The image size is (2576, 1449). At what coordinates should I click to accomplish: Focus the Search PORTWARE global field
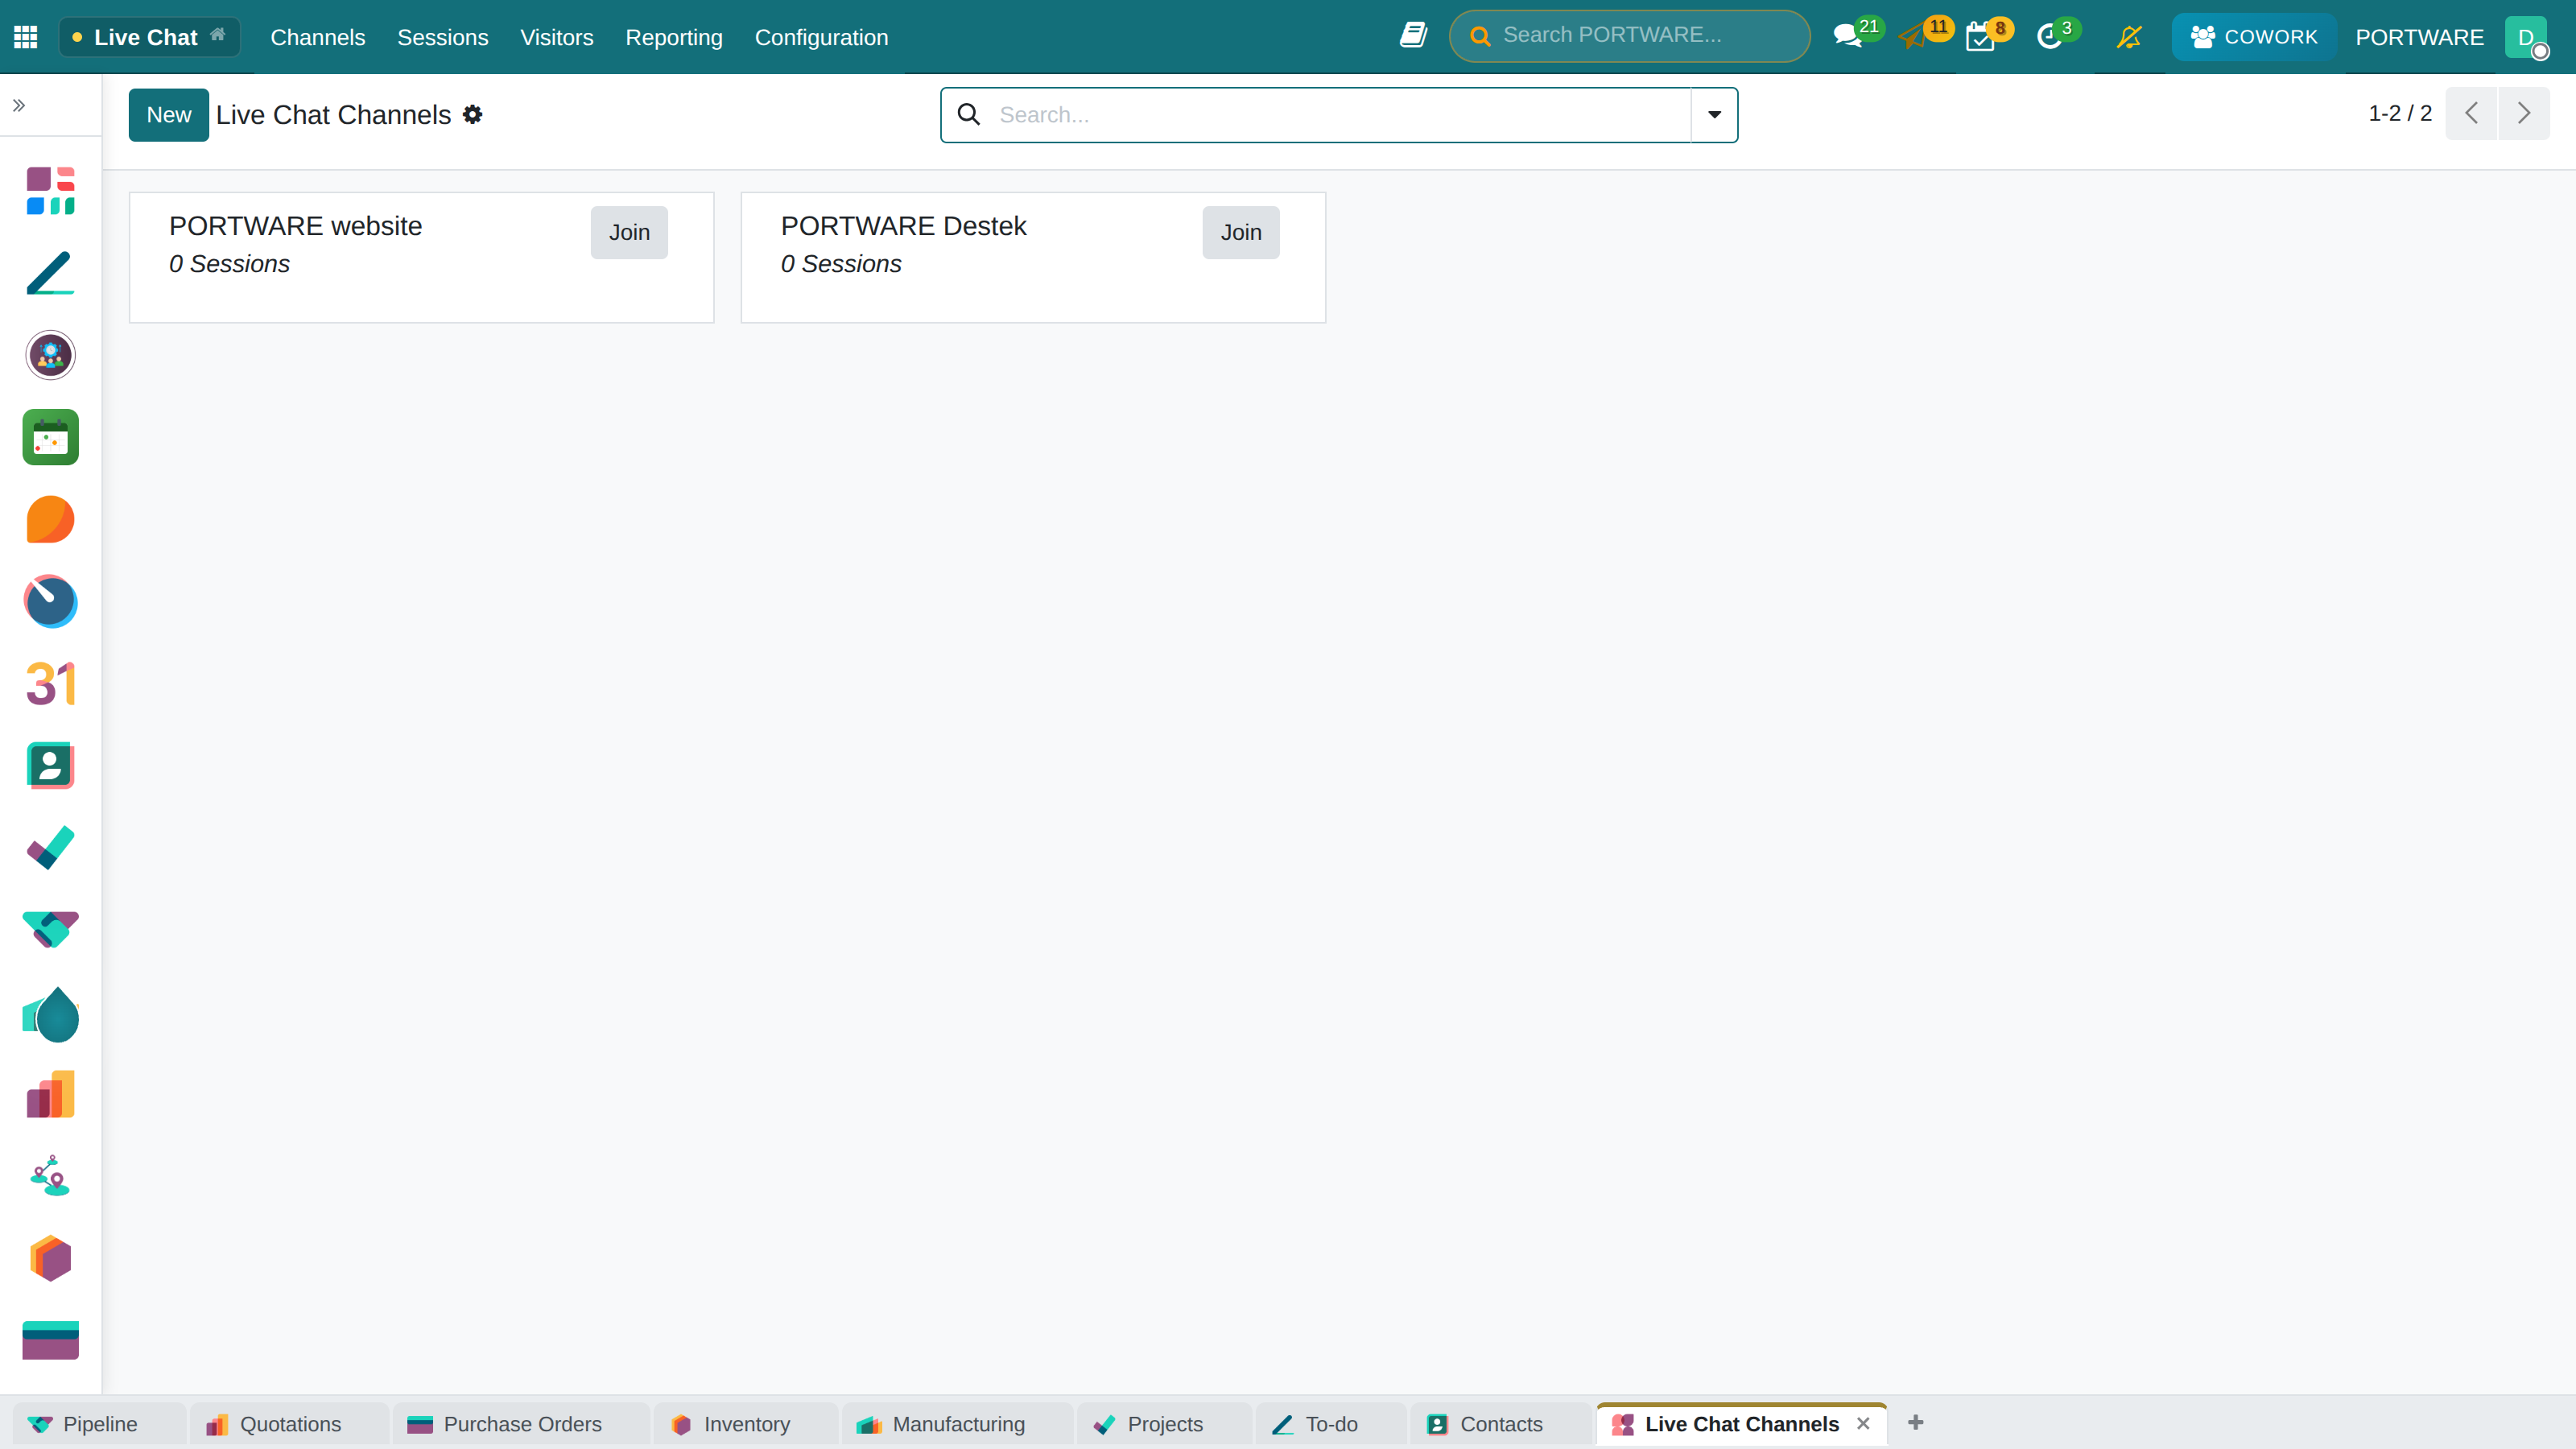(1630, 35)
